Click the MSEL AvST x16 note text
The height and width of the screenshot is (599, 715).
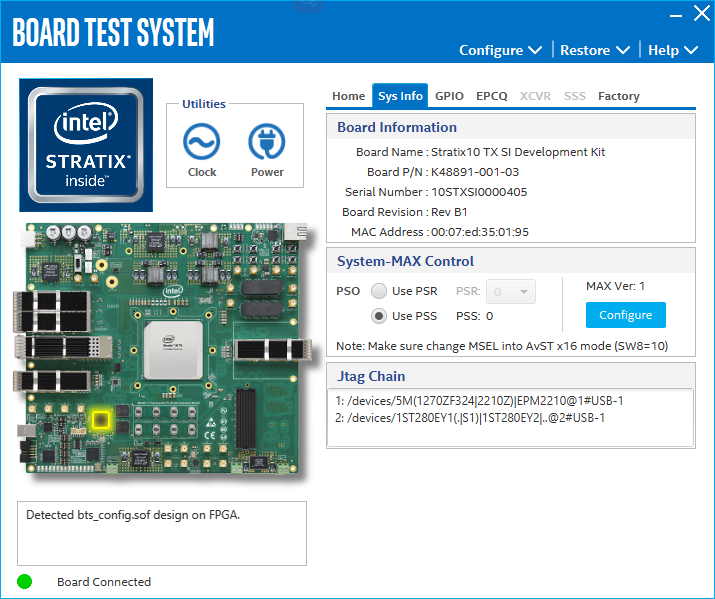coord(502,346)
